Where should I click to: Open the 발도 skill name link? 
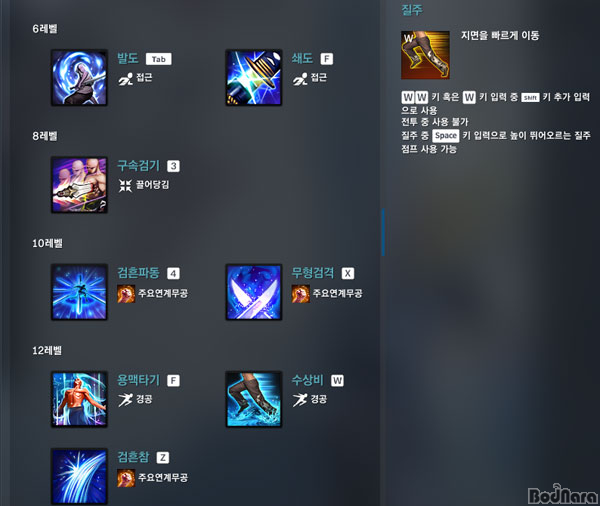pos(128,59)
